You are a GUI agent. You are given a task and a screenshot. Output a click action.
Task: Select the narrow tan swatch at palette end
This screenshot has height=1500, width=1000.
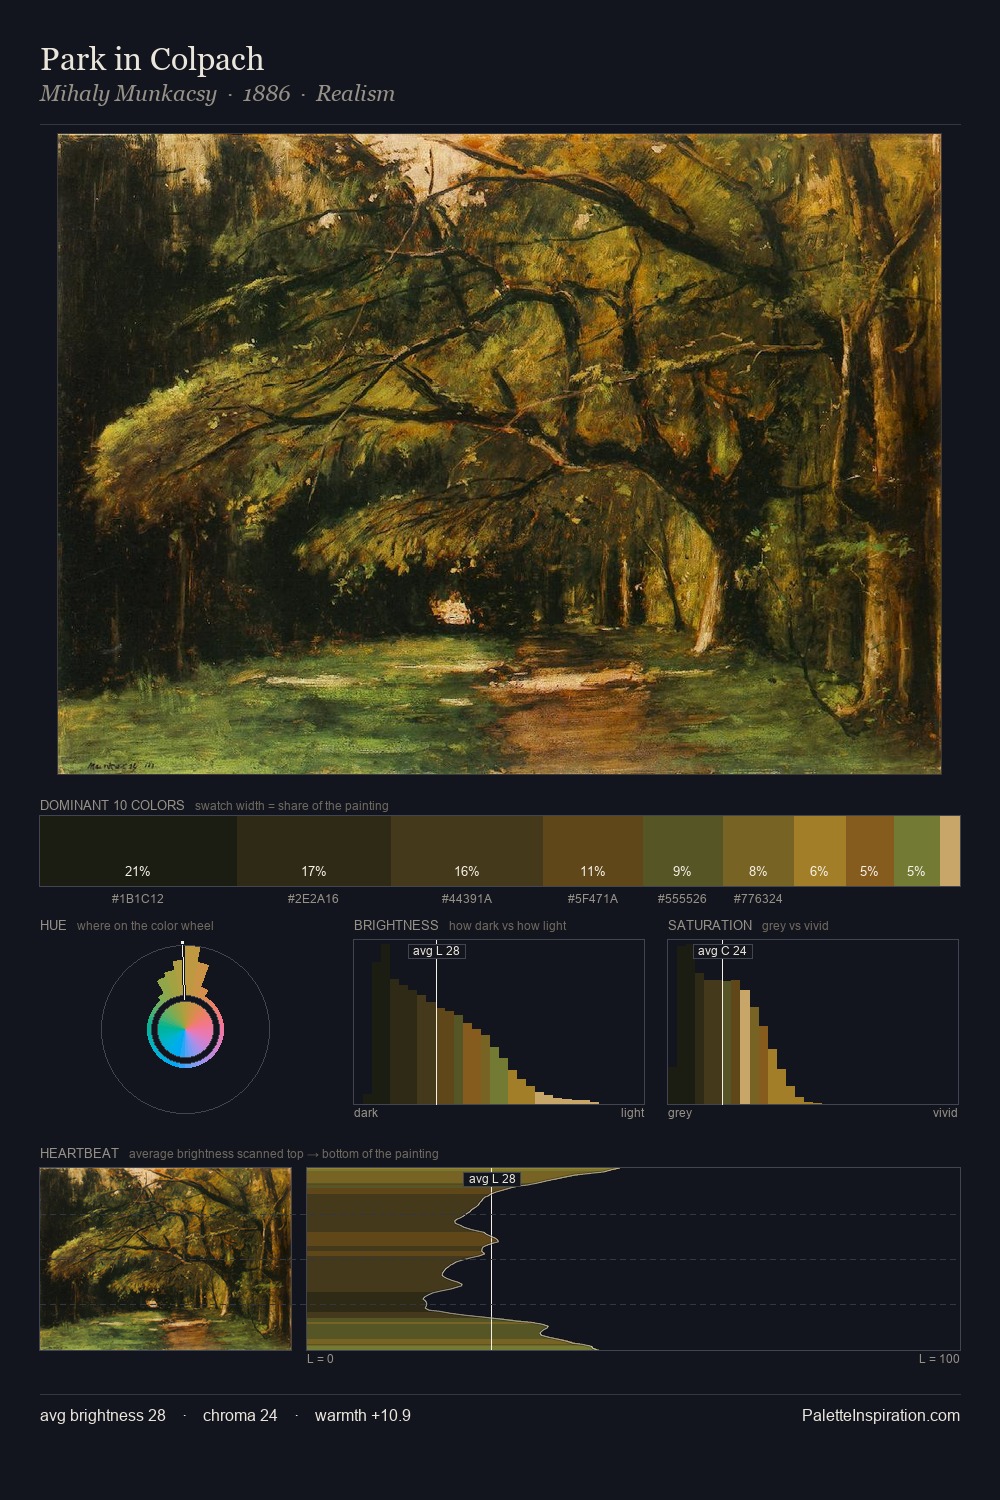click(x=950, y=851)
